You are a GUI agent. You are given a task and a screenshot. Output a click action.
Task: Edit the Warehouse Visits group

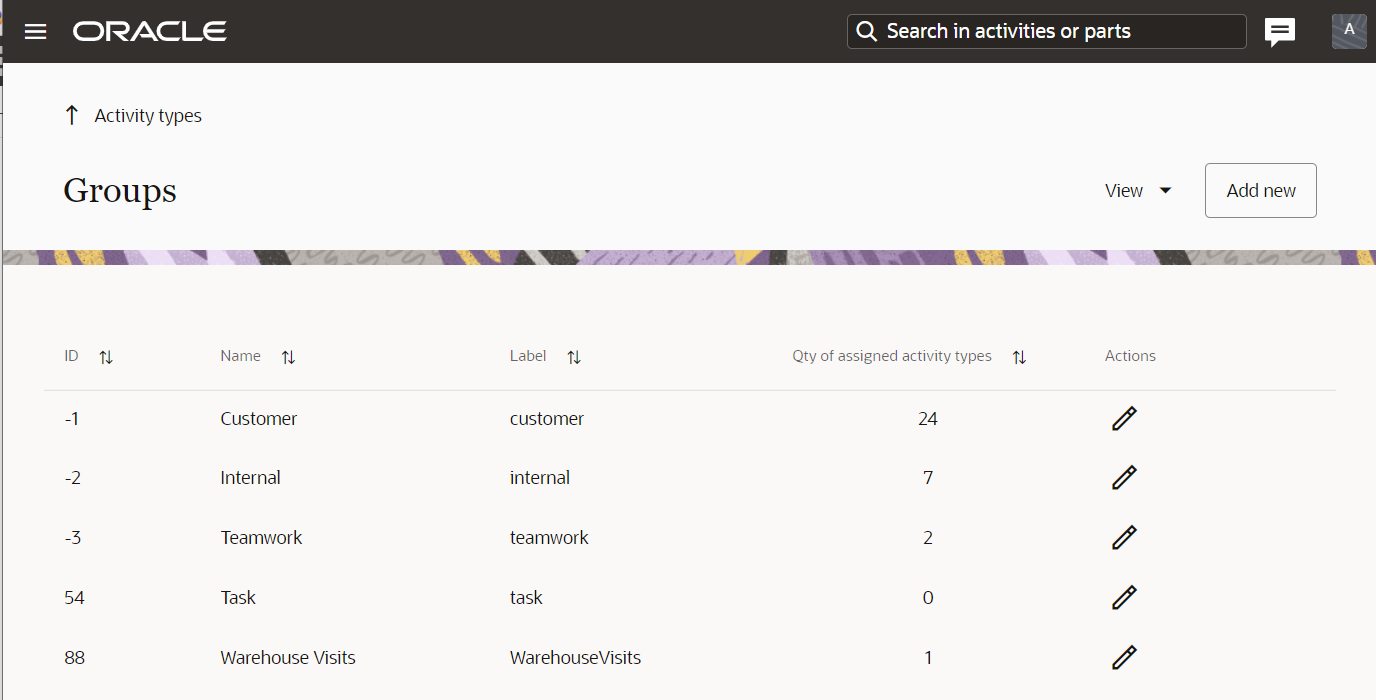pos(1124,657)
